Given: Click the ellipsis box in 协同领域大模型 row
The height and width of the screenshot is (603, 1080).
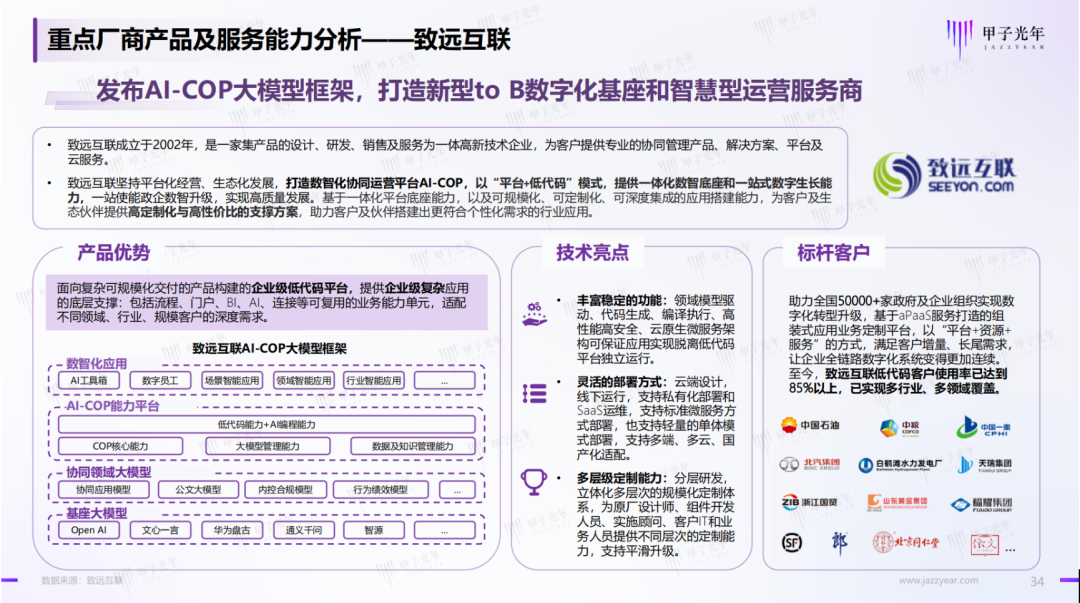Looking at the screenshot, I should (x=457, y=490).
